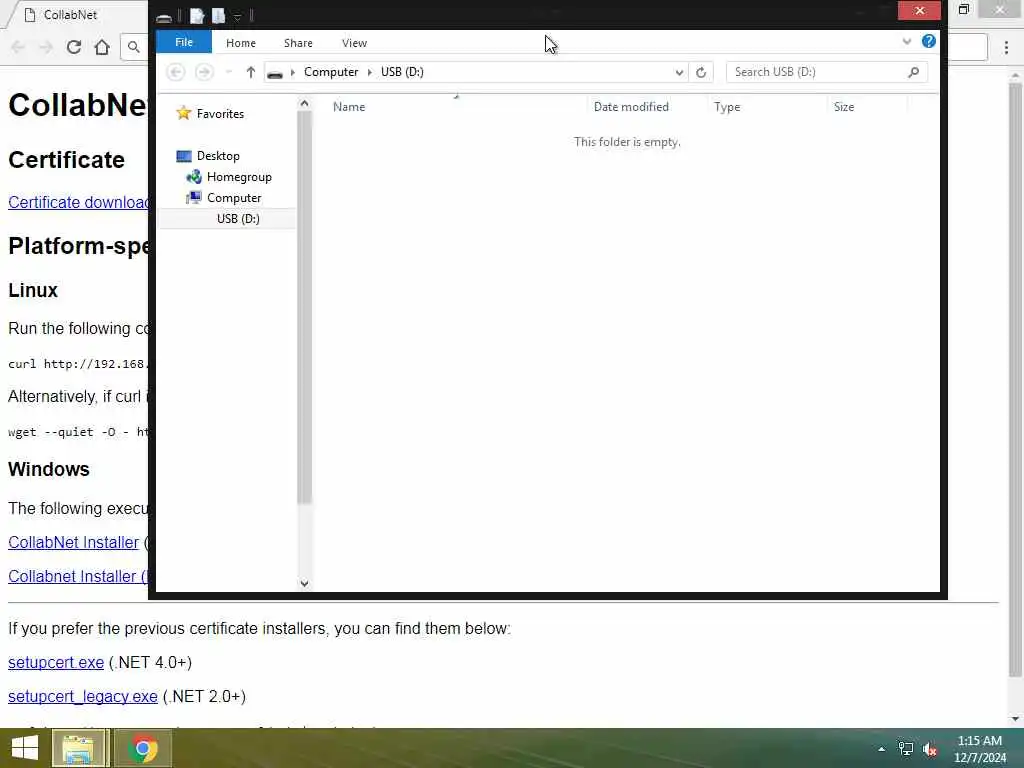
Task: Switch to the Share ribbon tab
Action: pos(298,43)
